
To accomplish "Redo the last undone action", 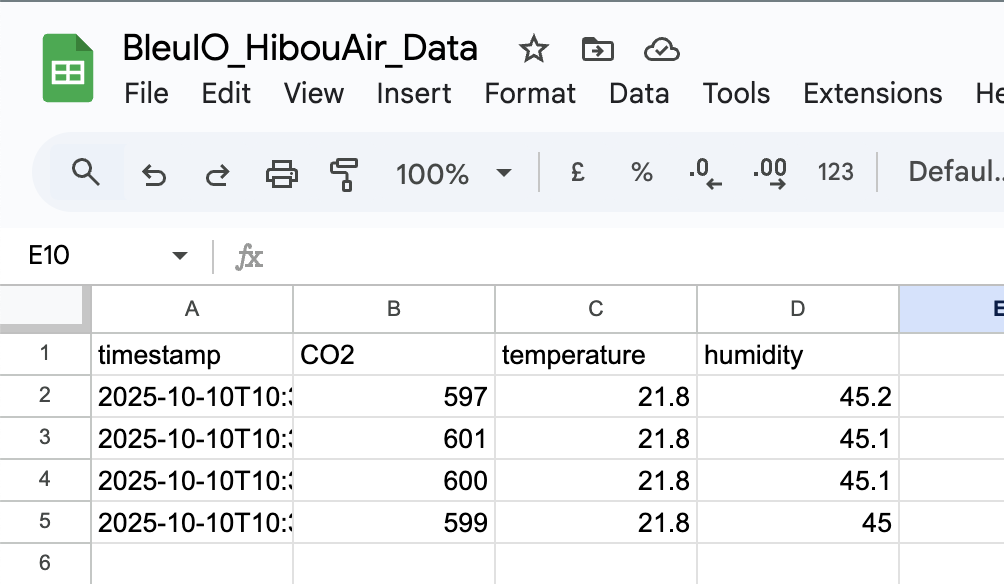I will click(x=216, y=174).
